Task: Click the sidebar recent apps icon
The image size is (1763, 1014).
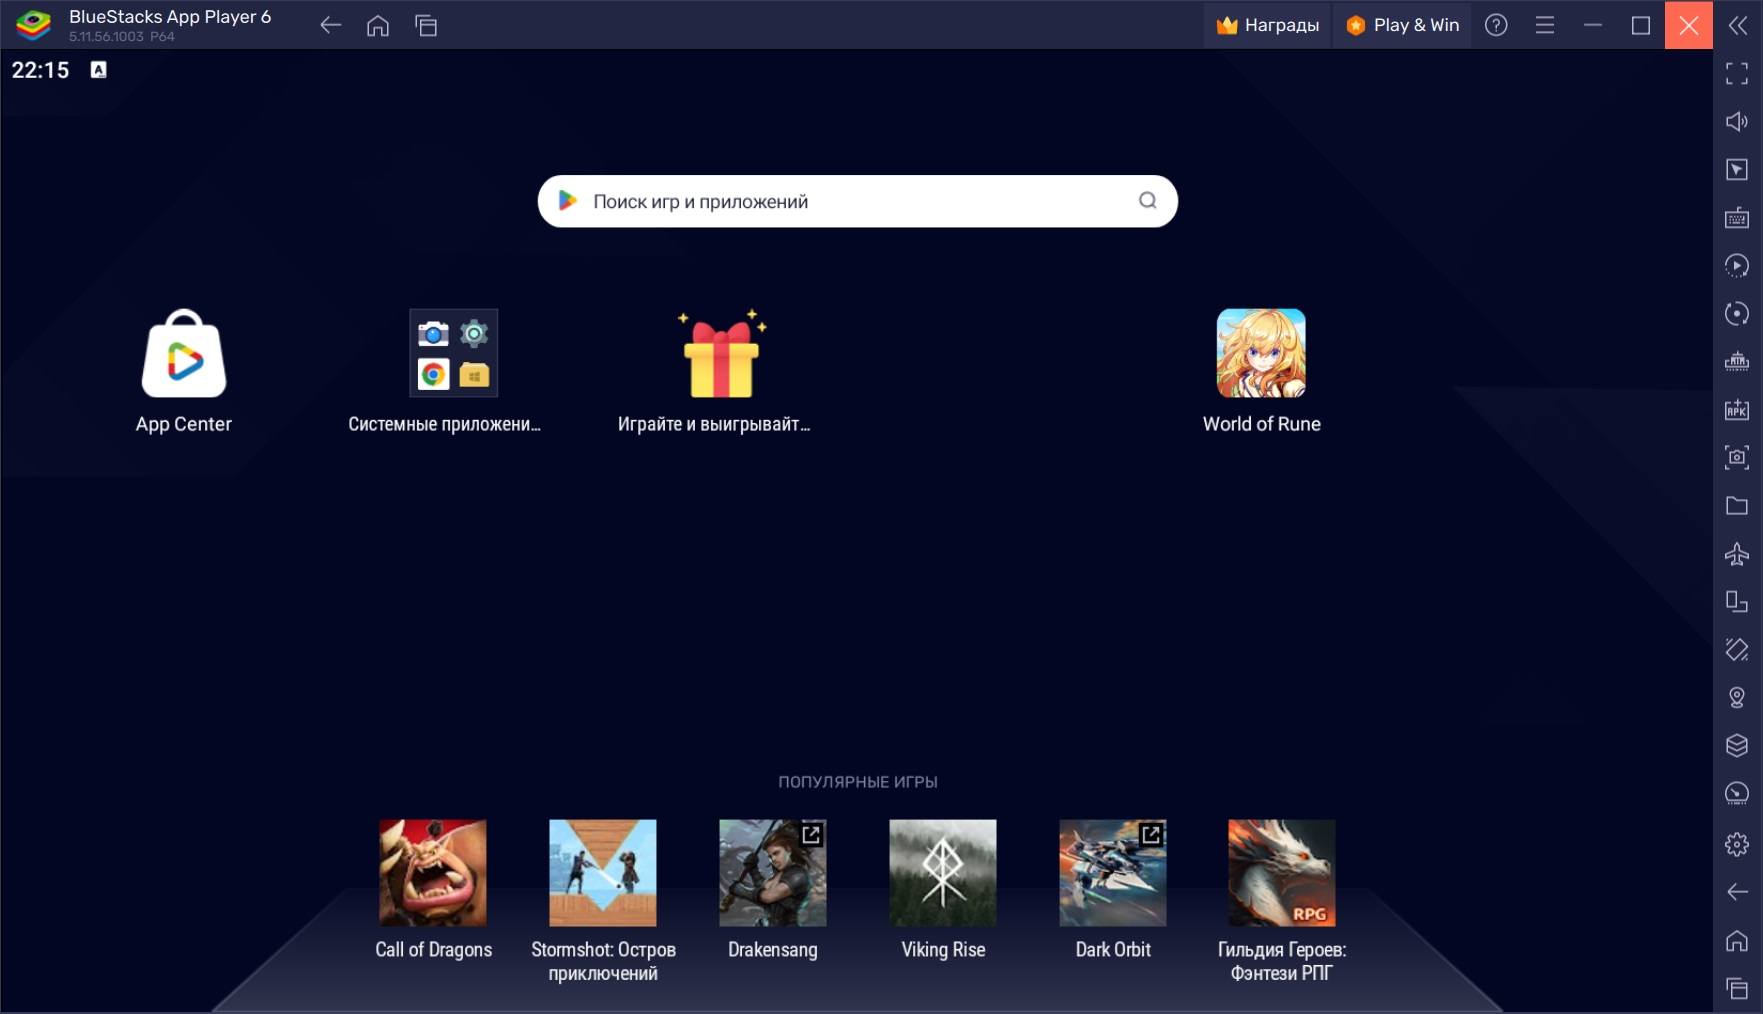Action: point(1738,989)
